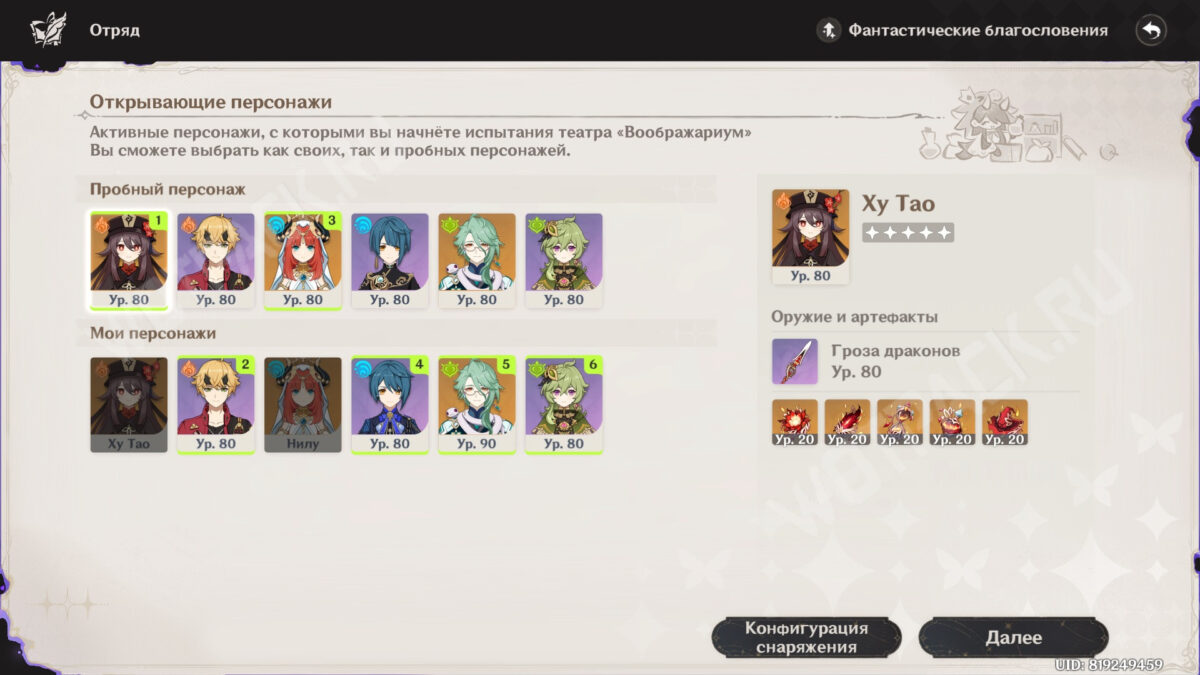This screenshot has width=1200, height=675.
Task: Open Фантастические благословения blessings icon
Action: click(828, 30)
